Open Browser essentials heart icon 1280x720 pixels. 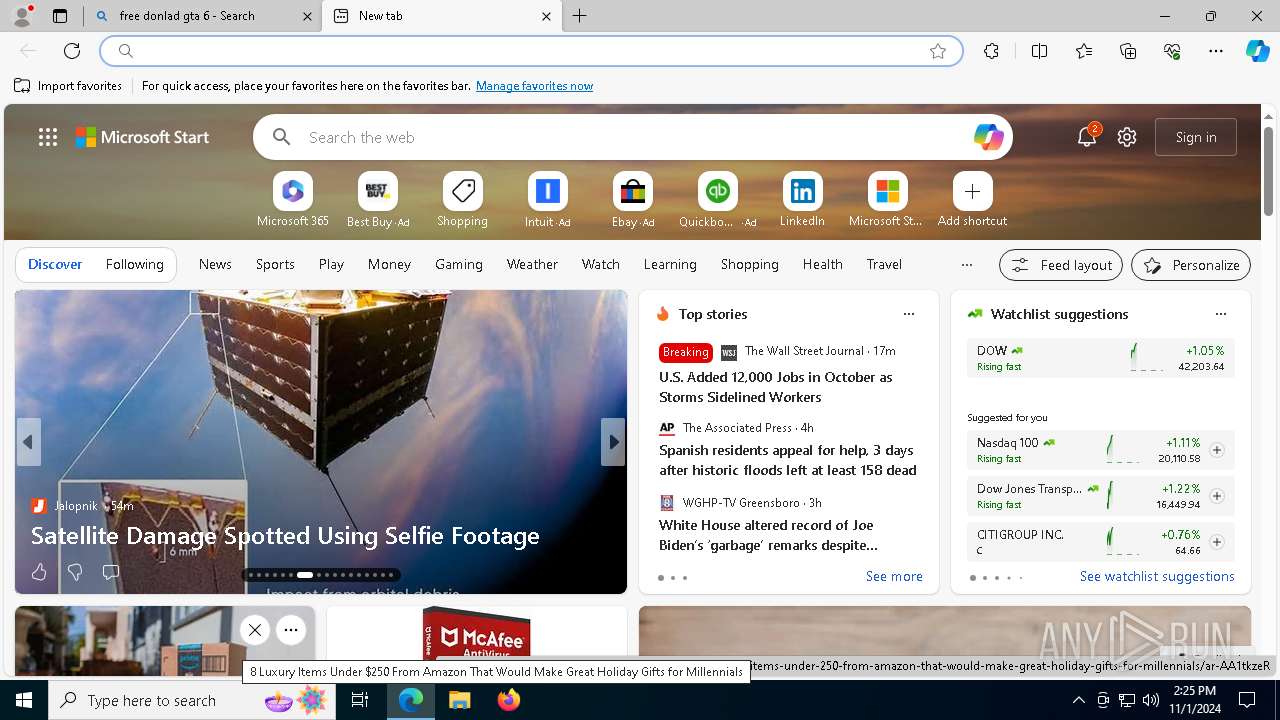pos(1172,51)
